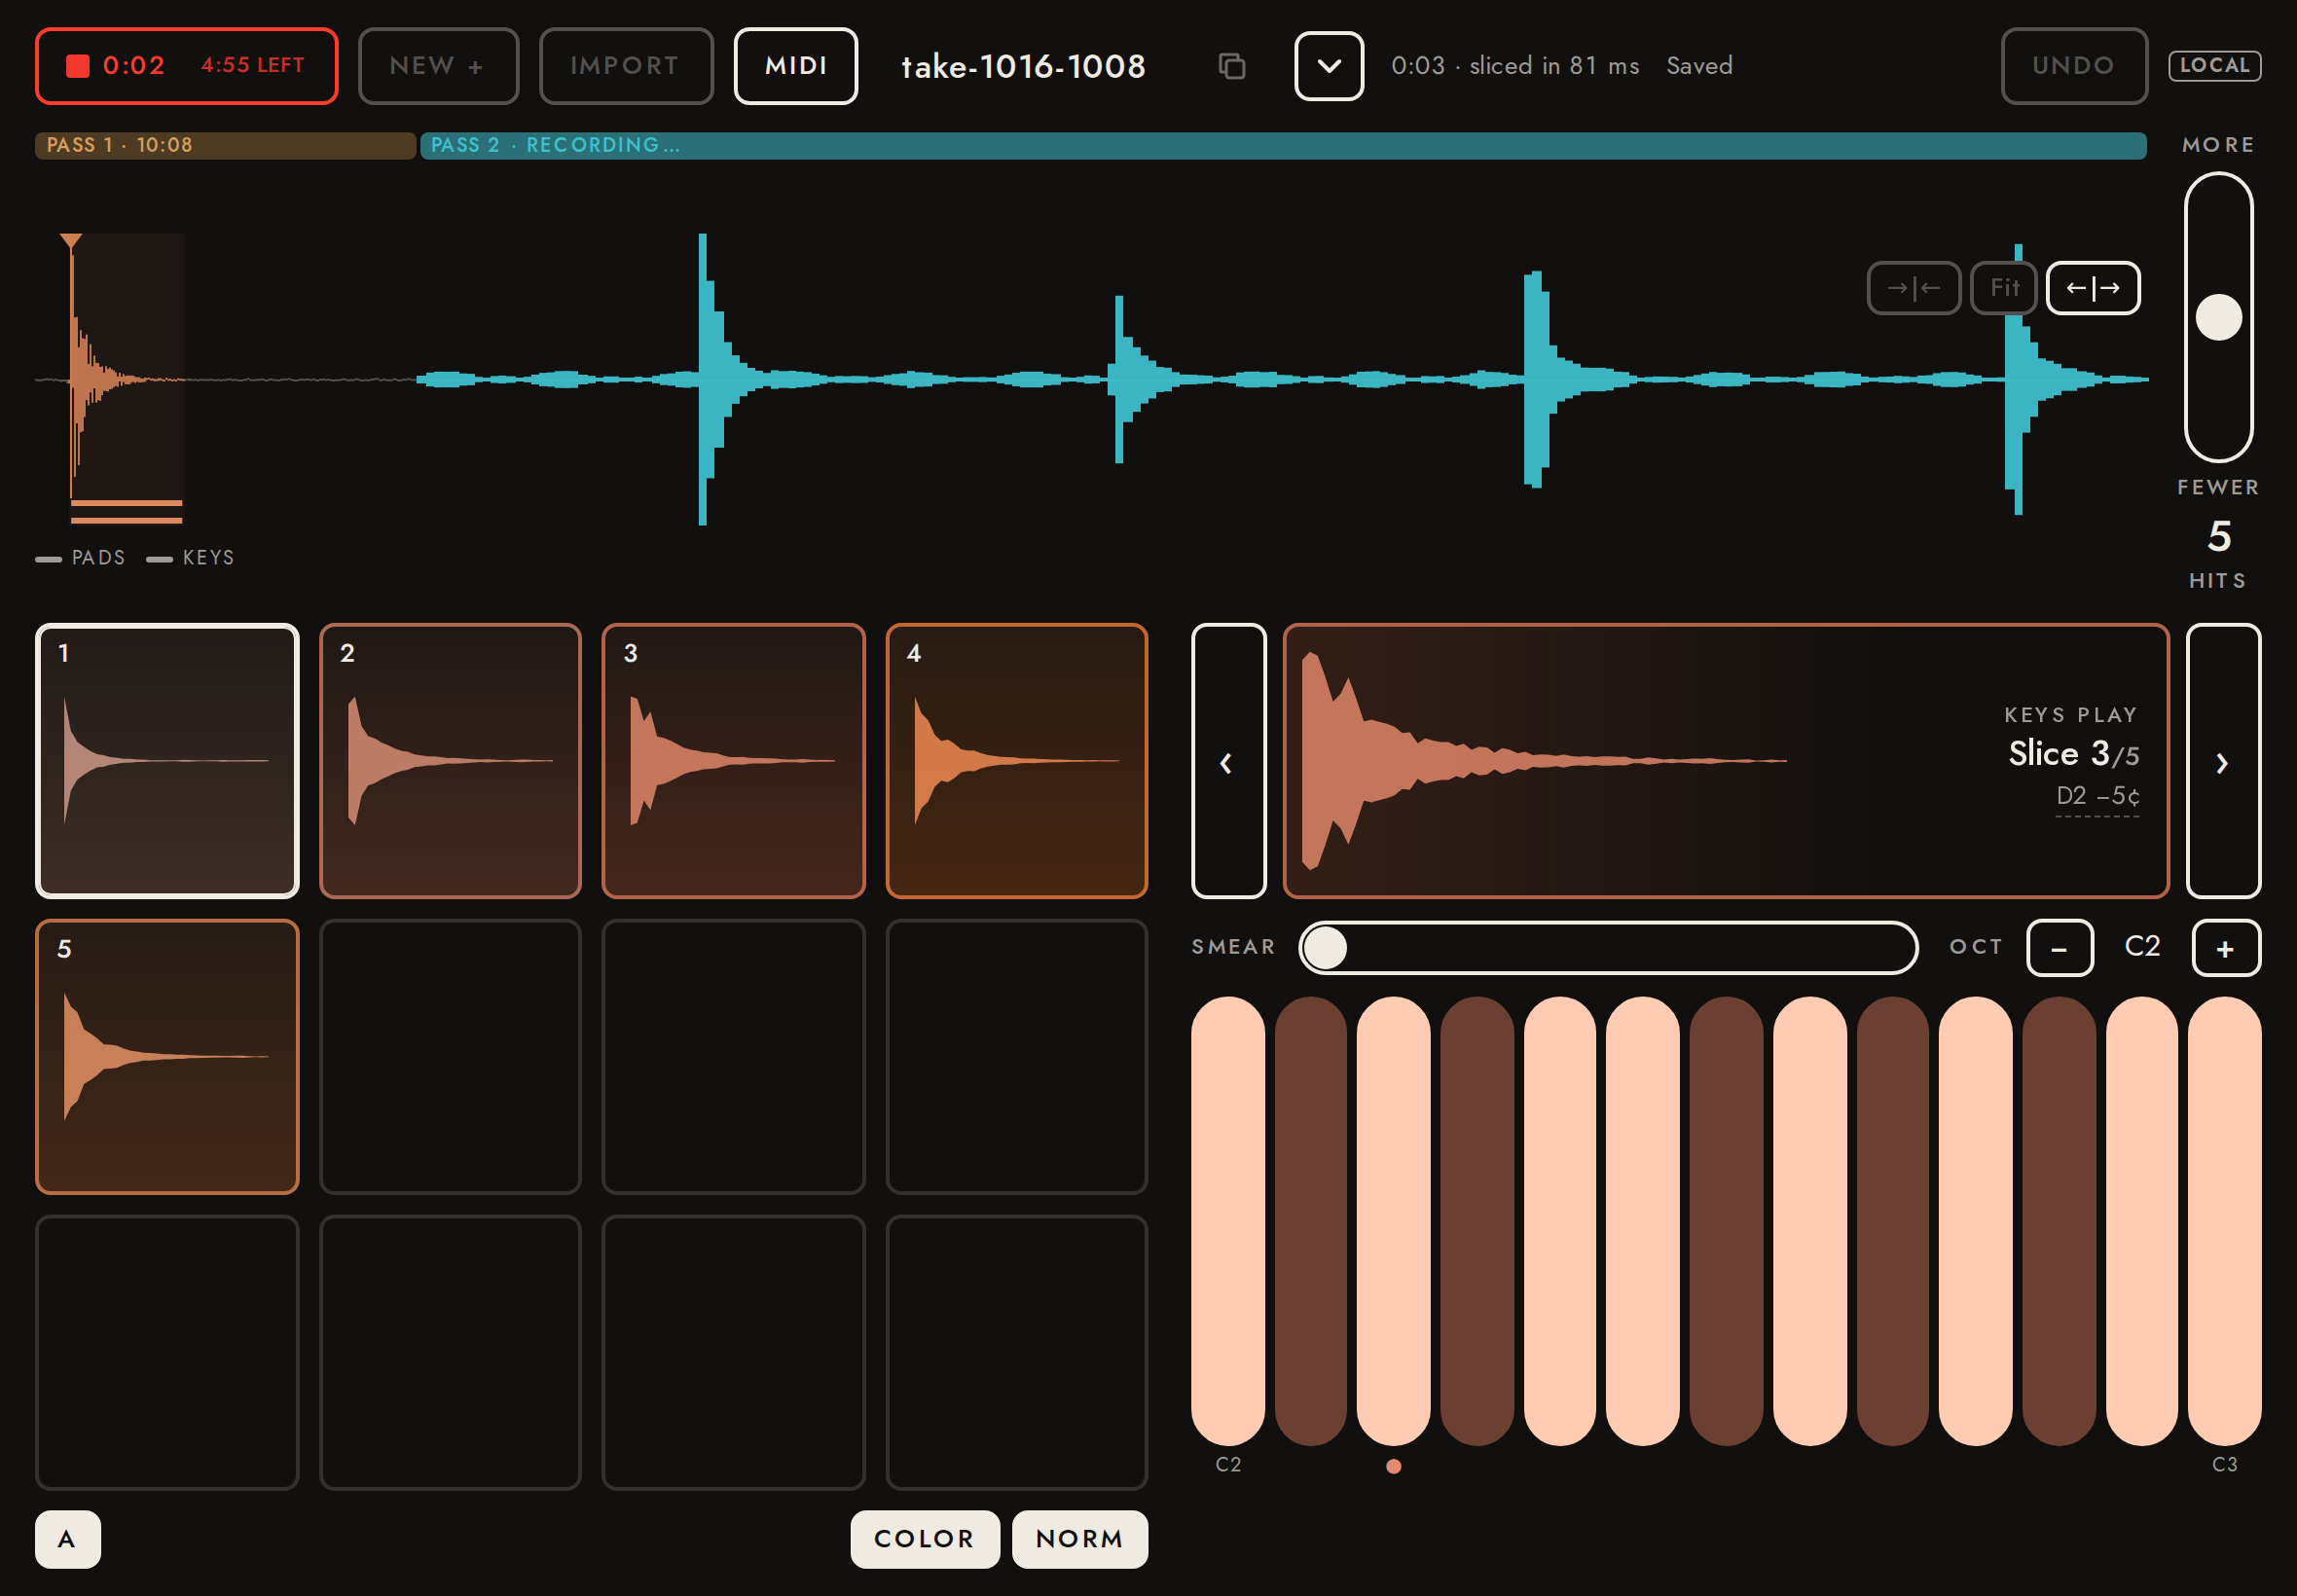Toggle the NORM button

[x=1079, y=1539]
